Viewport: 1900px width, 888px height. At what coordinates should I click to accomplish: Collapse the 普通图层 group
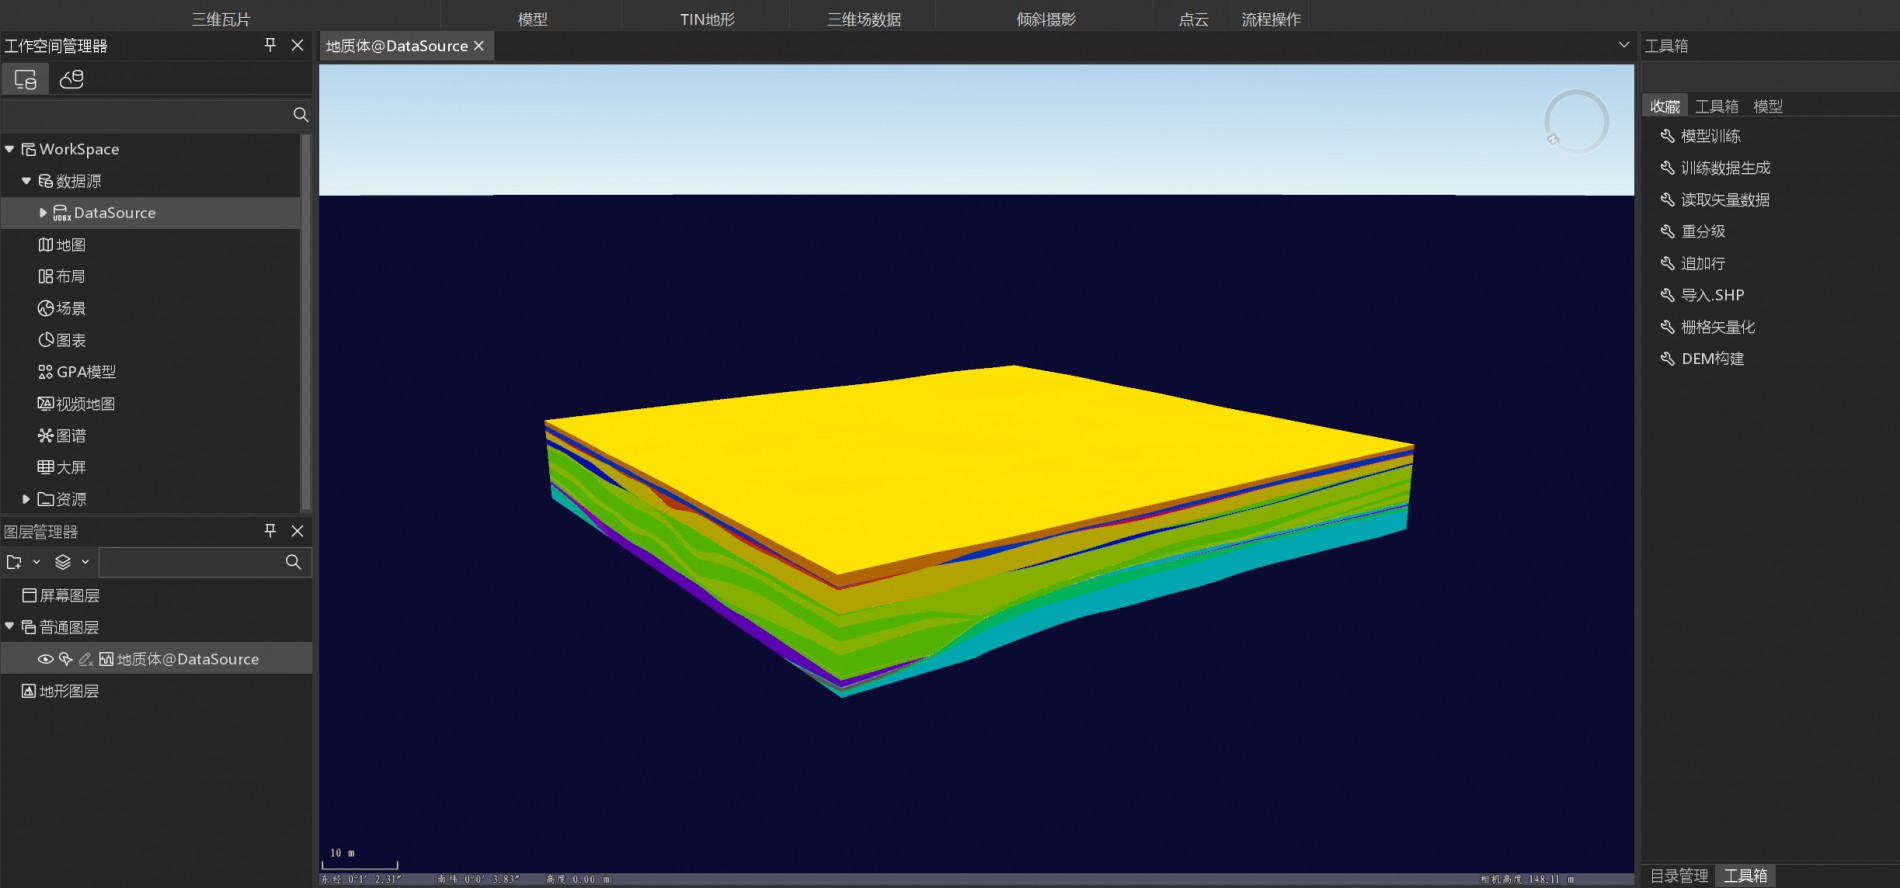[10, 627]
